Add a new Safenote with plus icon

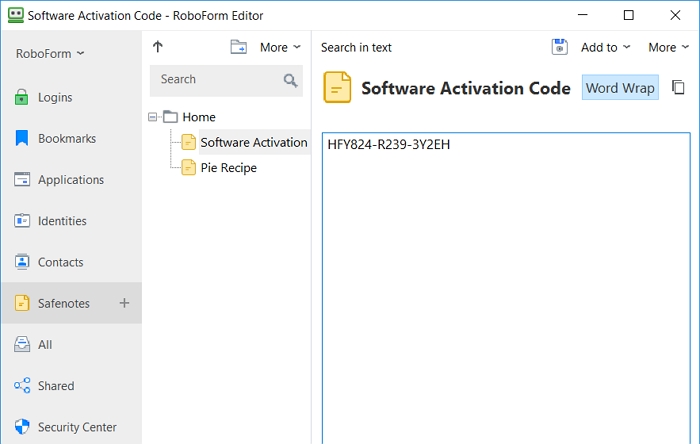(x=124, y=303)
